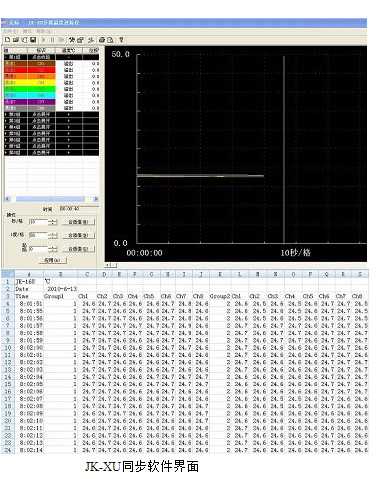Click the pause recording toolbar icon
386x479 pixels.
point(52,40)
